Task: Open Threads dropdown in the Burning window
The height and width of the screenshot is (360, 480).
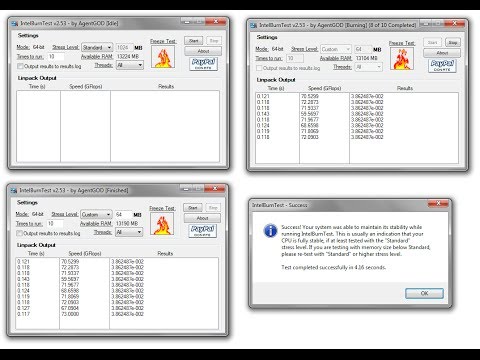Action: pyautogui.click(x=368, y=67)
